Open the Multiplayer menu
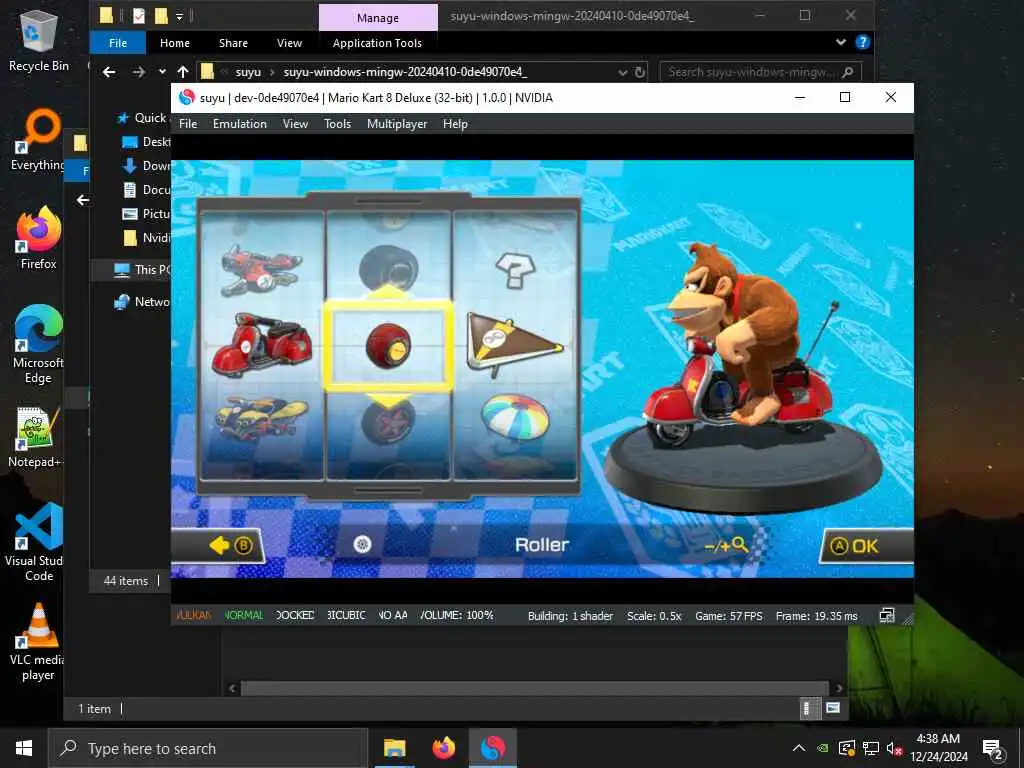 (397, 123)
